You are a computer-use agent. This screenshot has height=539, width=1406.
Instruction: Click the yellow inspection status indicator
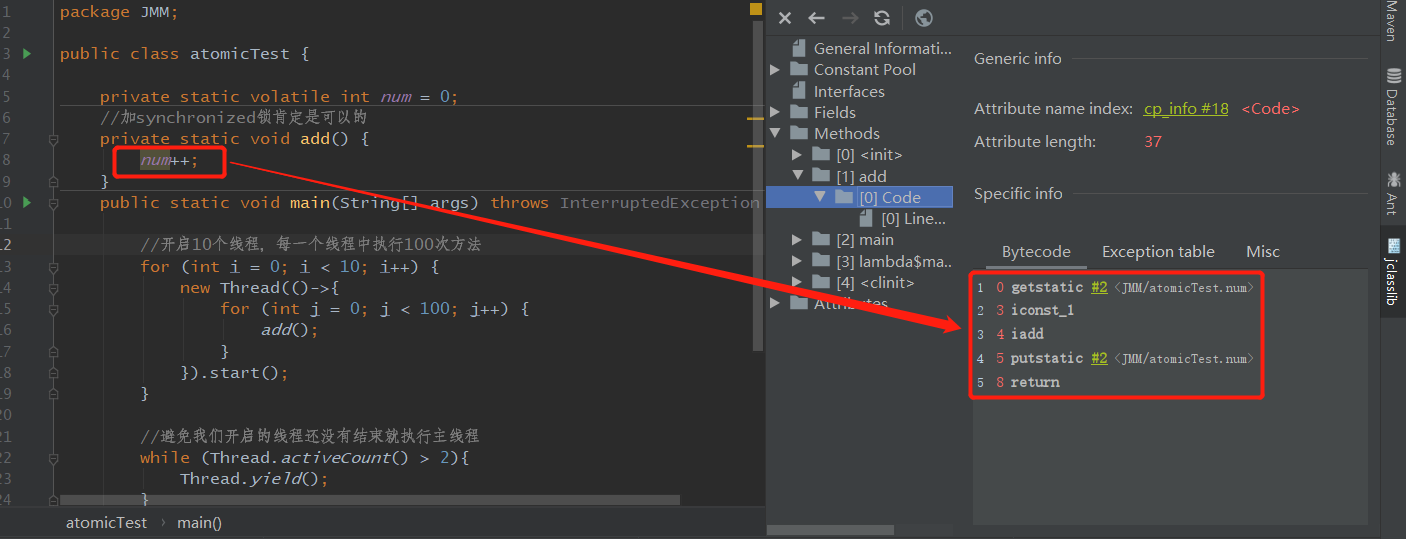(756, 9)
